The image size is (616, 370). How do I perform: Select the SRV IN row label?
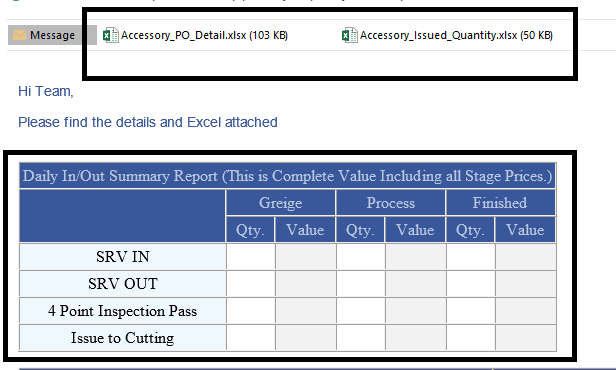pyautogui.click(x=123, y=257)
